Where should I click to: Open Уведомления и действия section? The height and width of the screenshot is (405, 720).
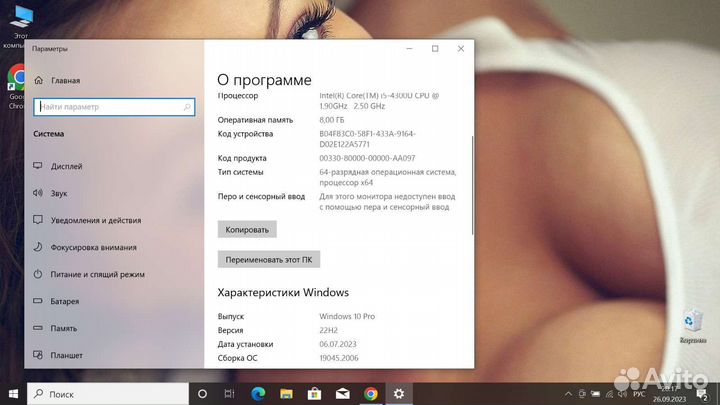pyautogui.click(x=87, y=220)
